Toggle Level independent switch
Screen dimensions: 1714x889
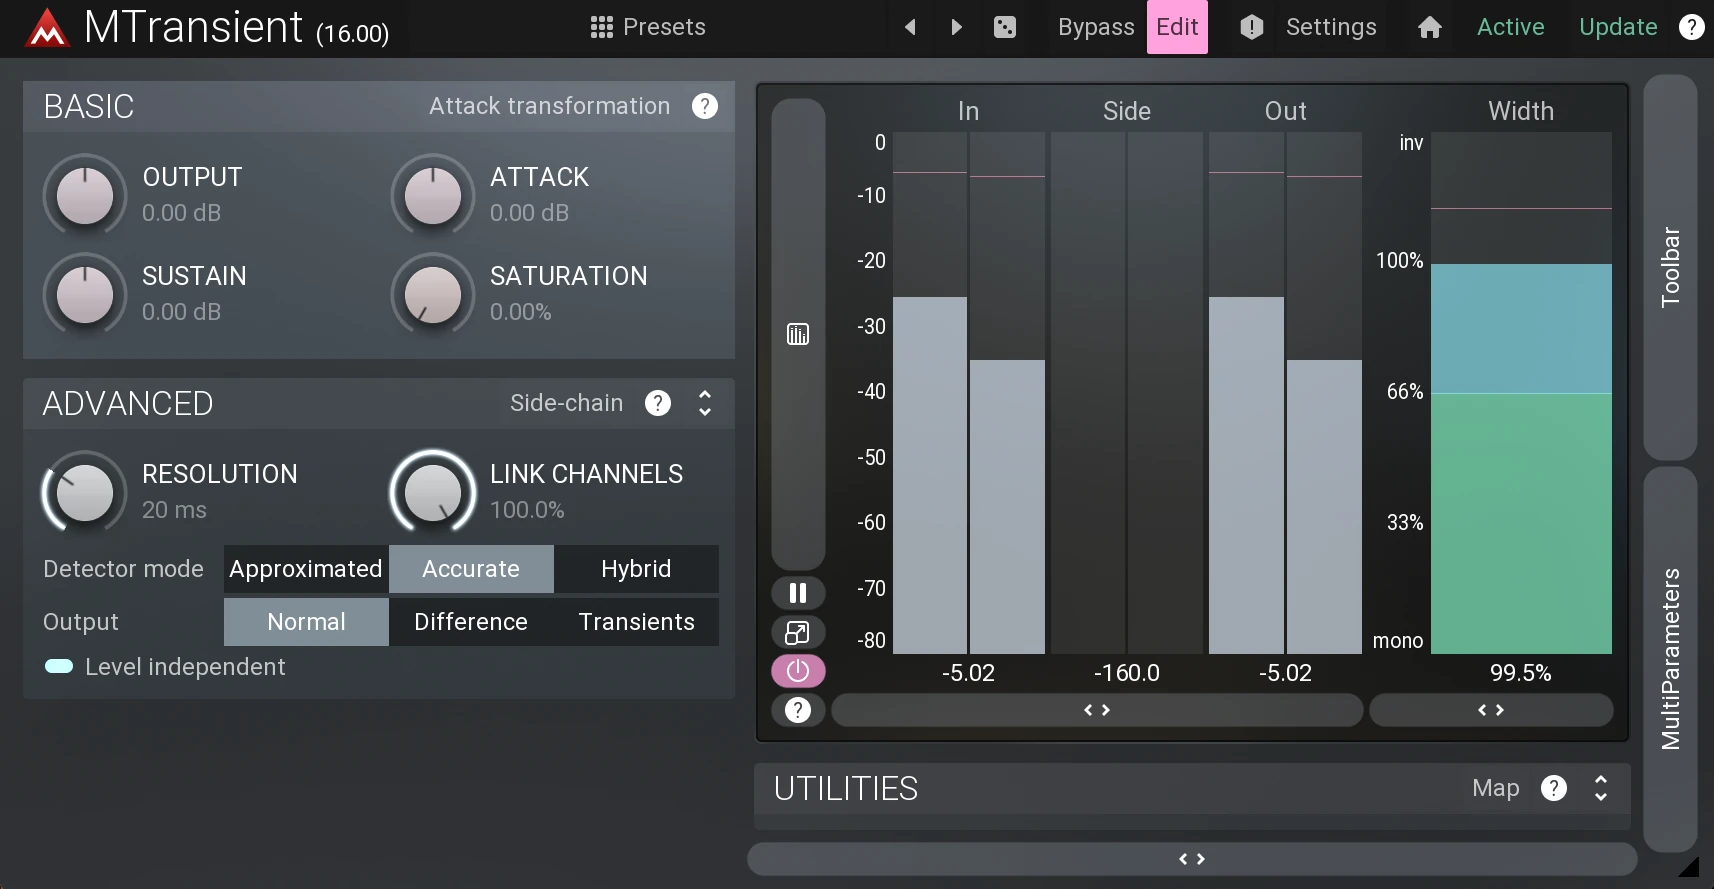[x=59, y=667]
